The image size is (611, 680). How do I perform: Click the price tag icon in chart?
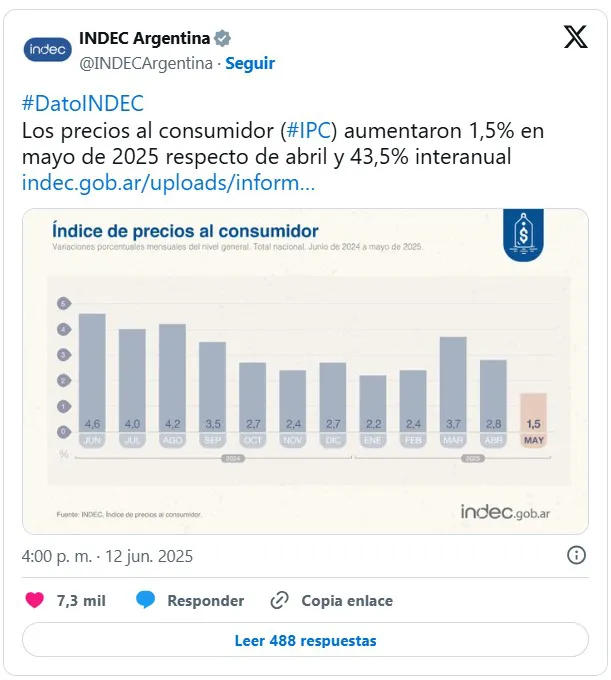522,236
